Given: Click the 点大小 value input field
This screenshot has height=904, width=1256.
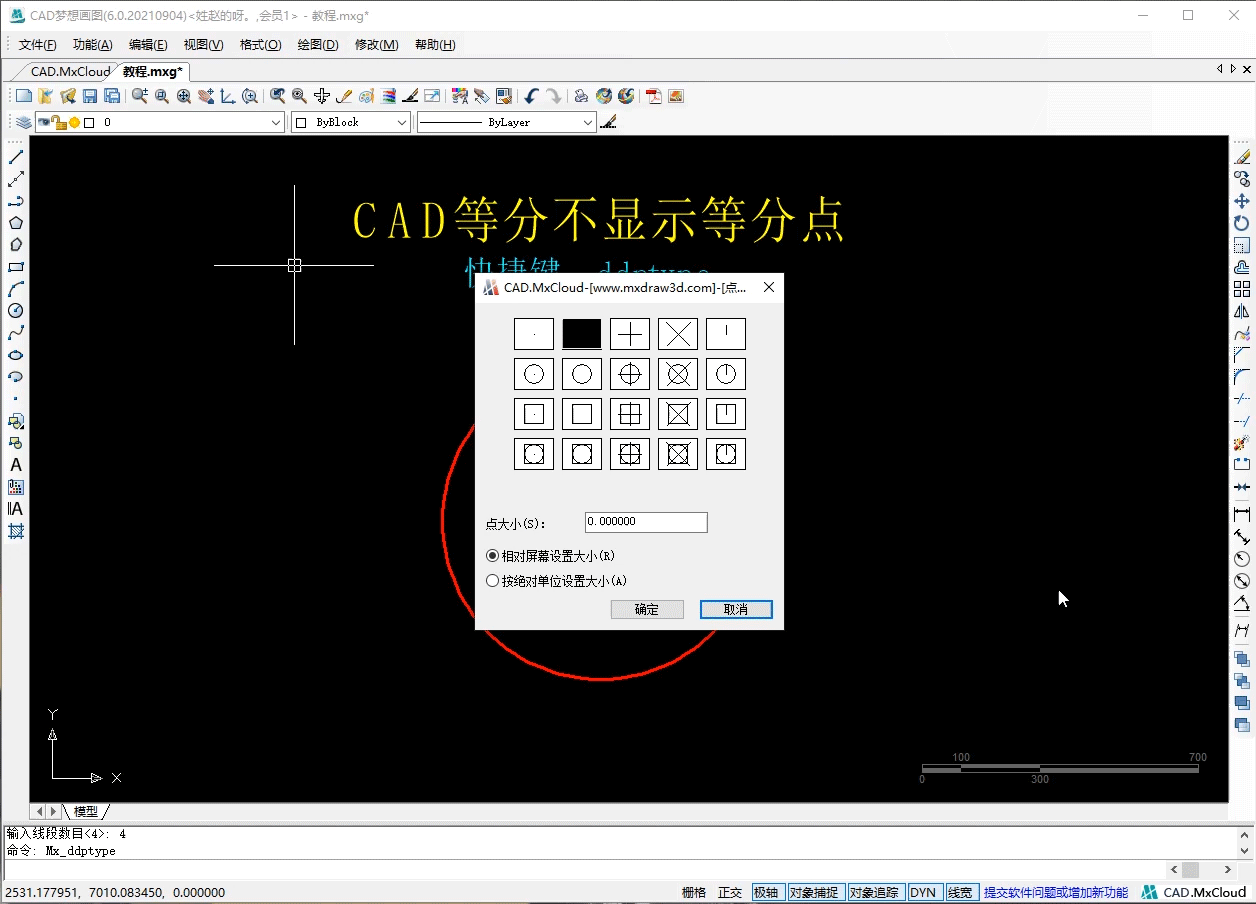Looking at the screenshot, I should [x=645, y=521].
